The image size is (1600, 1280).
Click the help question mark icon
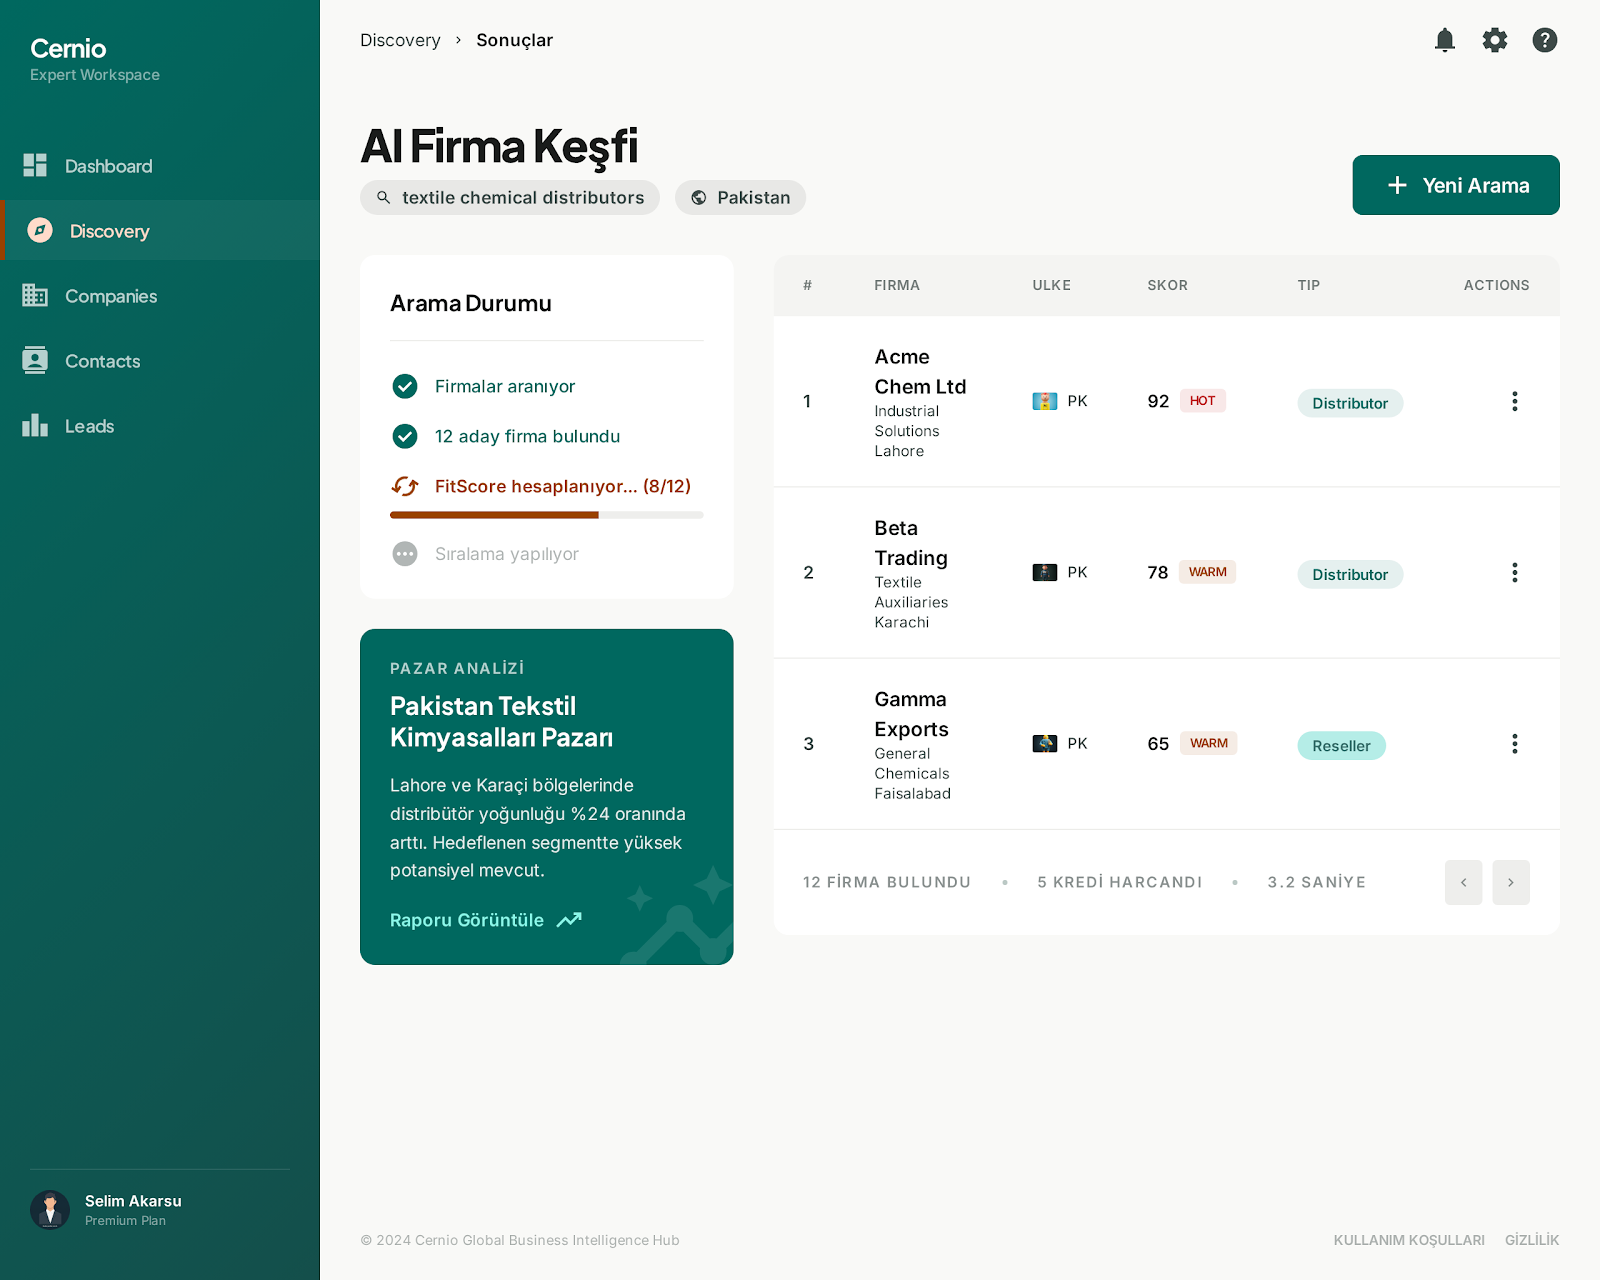1544,40
